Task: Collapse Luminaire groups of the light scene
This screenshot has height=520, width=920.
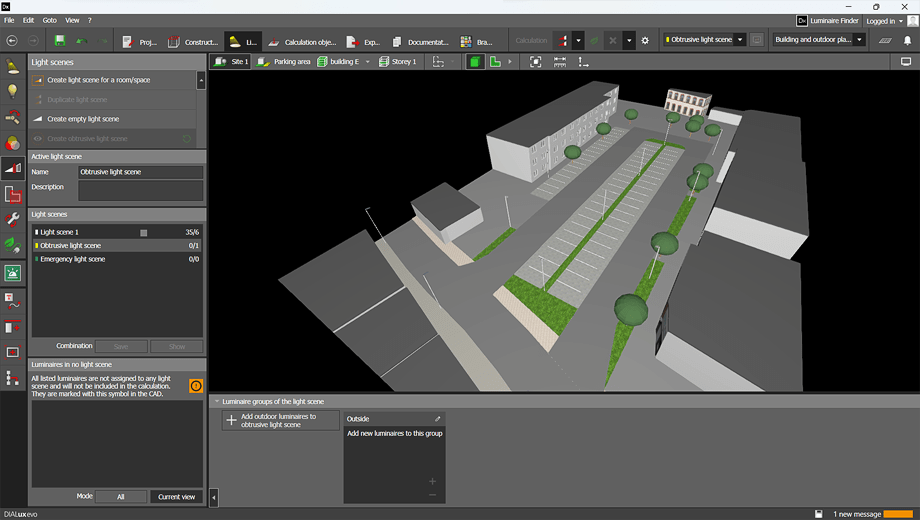Action: click(x=217, y=402)
